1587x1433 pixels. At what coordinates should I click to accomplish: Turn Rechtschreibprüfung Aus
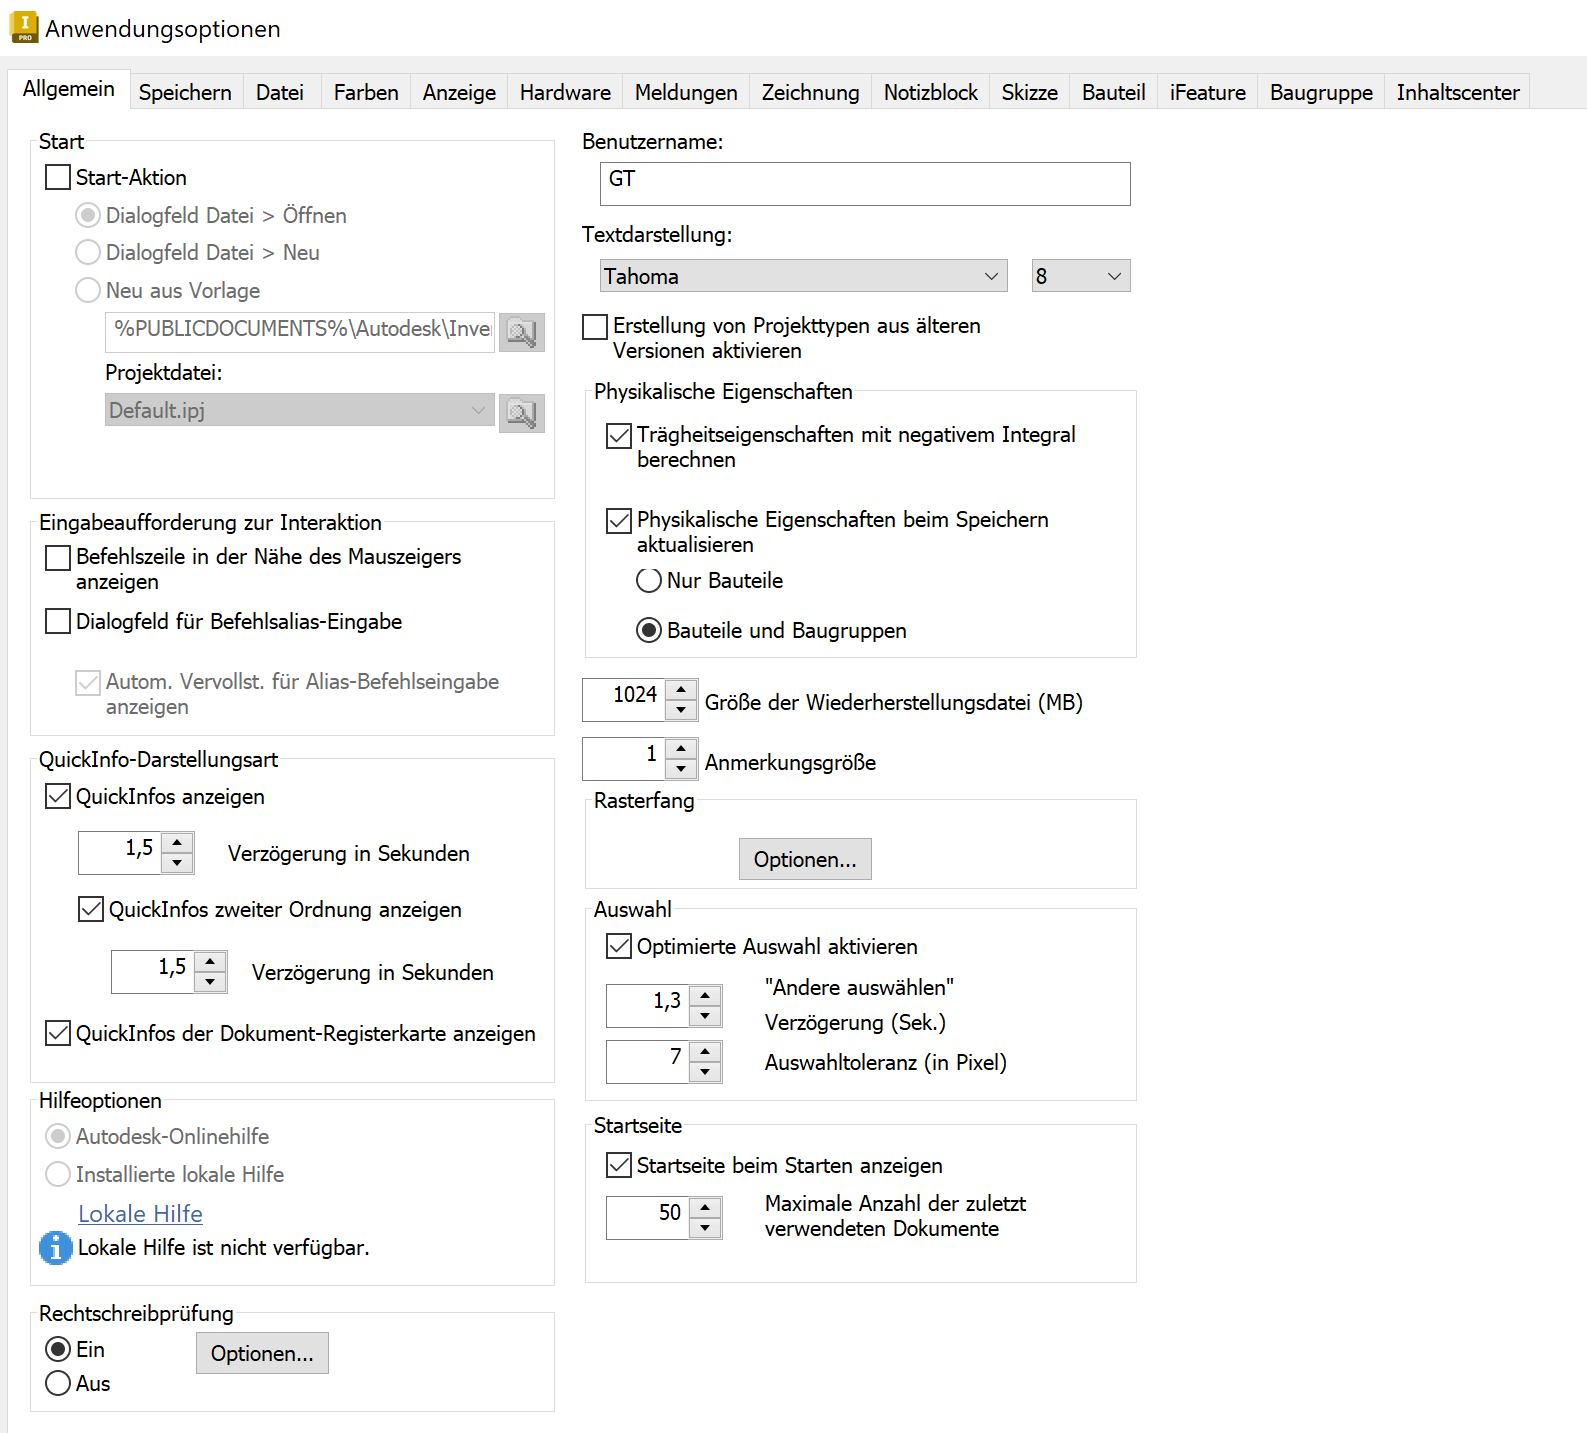[x=58, y=1383]
